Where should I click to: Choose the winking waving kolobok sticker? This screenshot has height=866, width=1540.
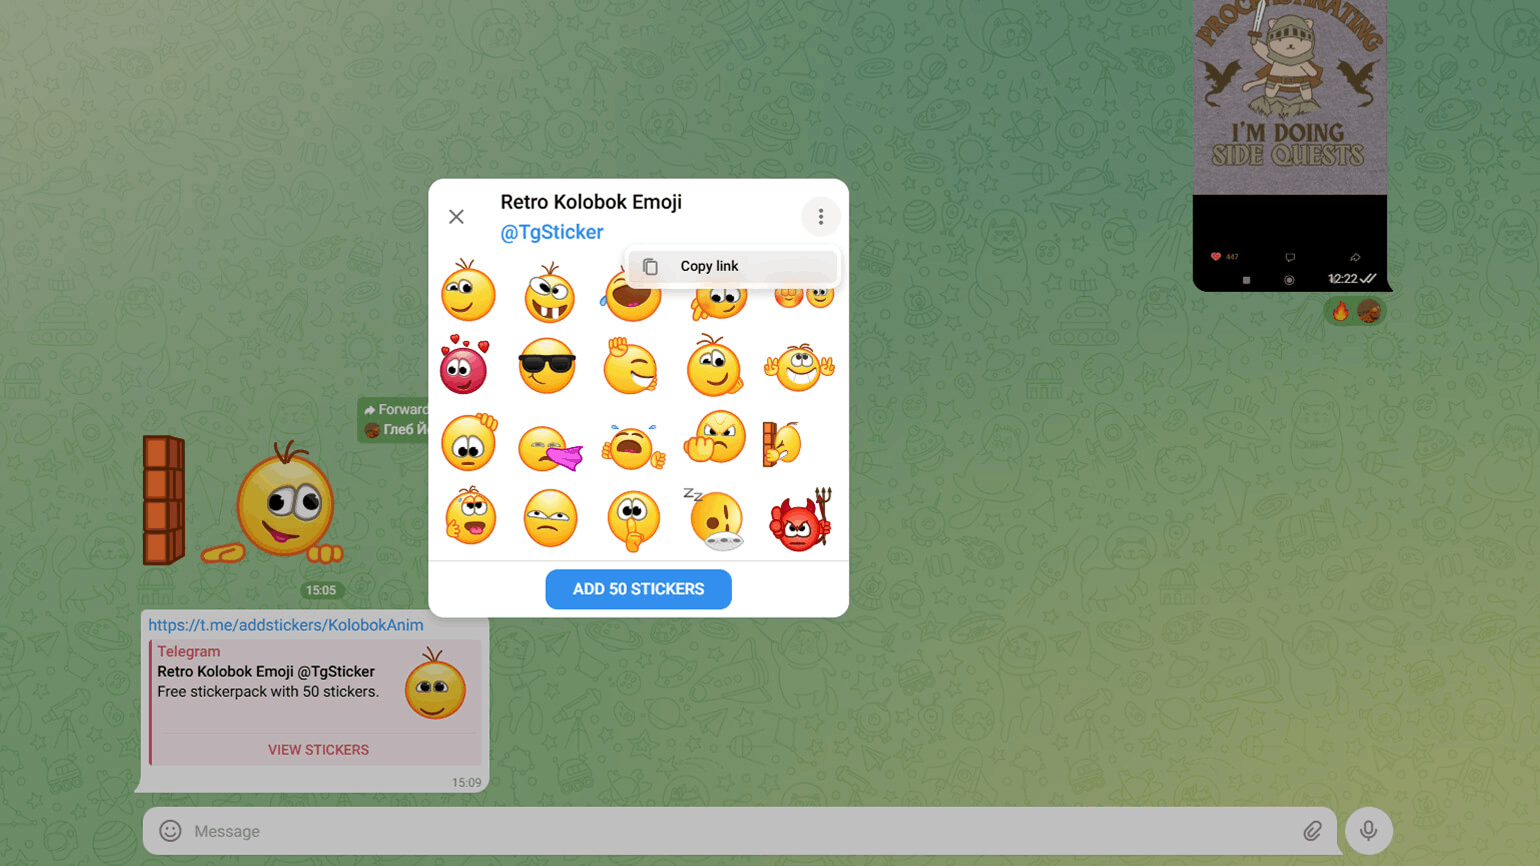(631, 366)
